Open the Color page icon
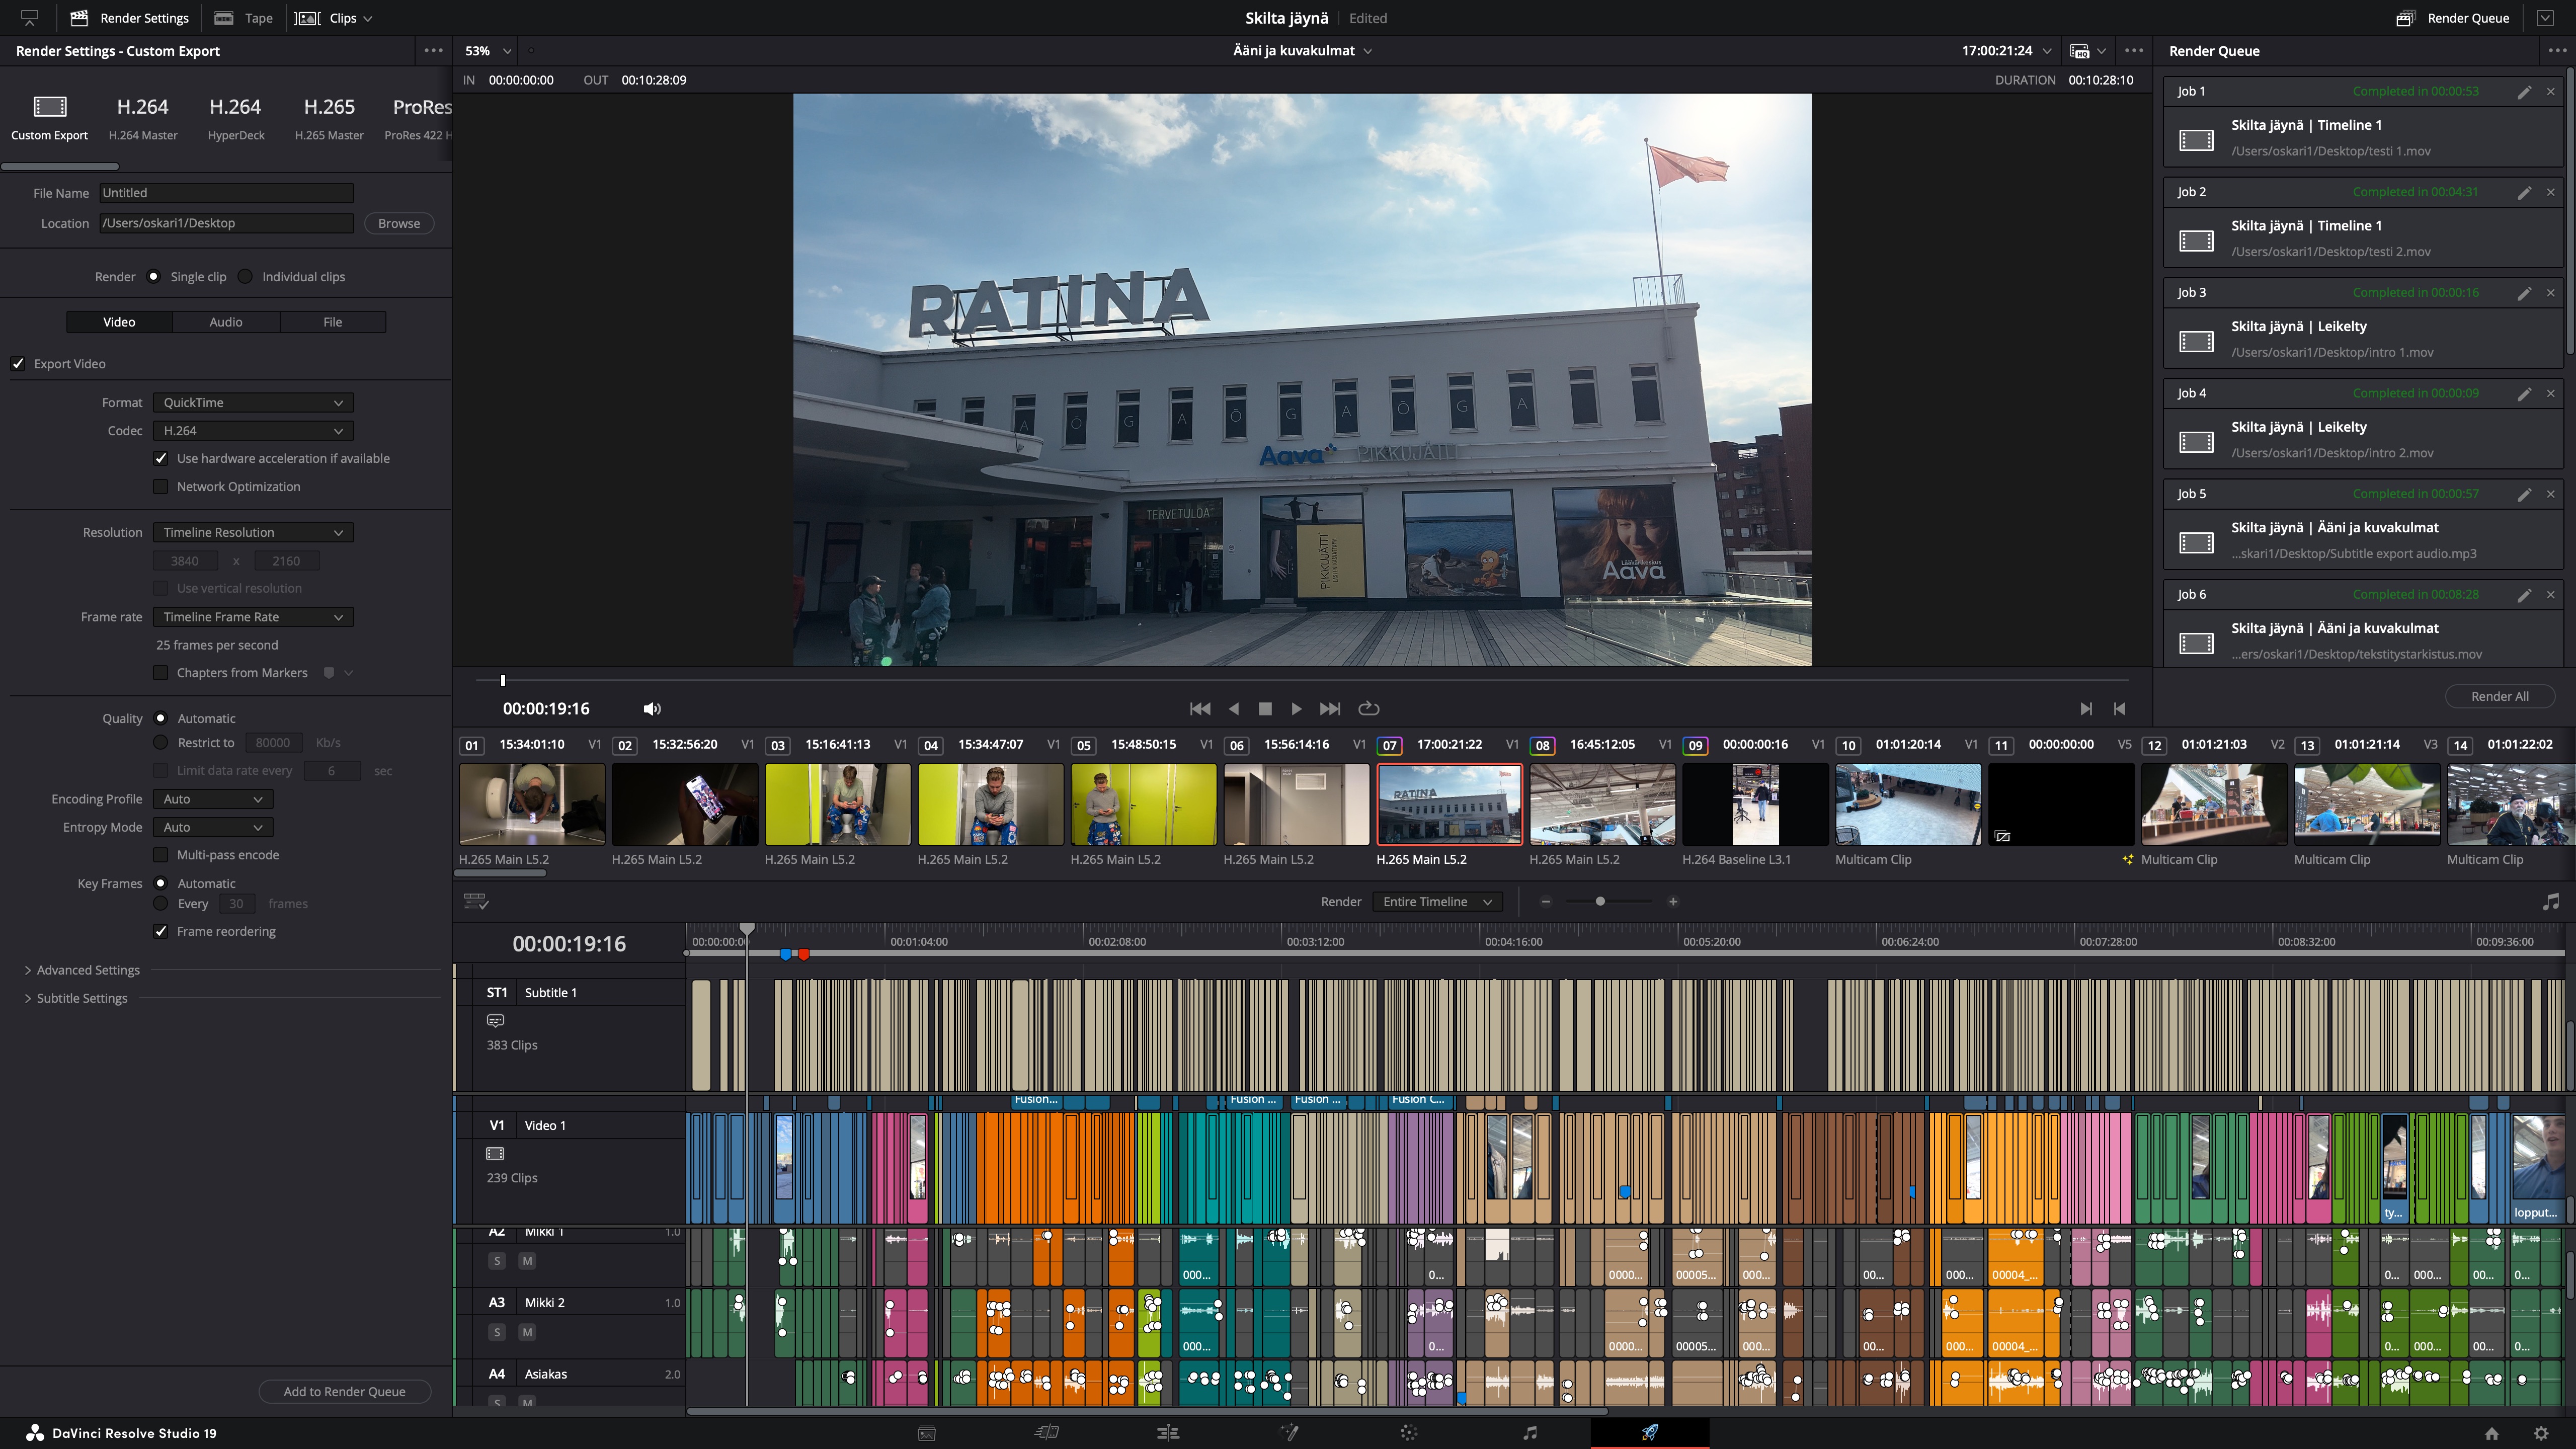The width and height of the screenshot is (2576, 1449). [x=1409, y=1433]
